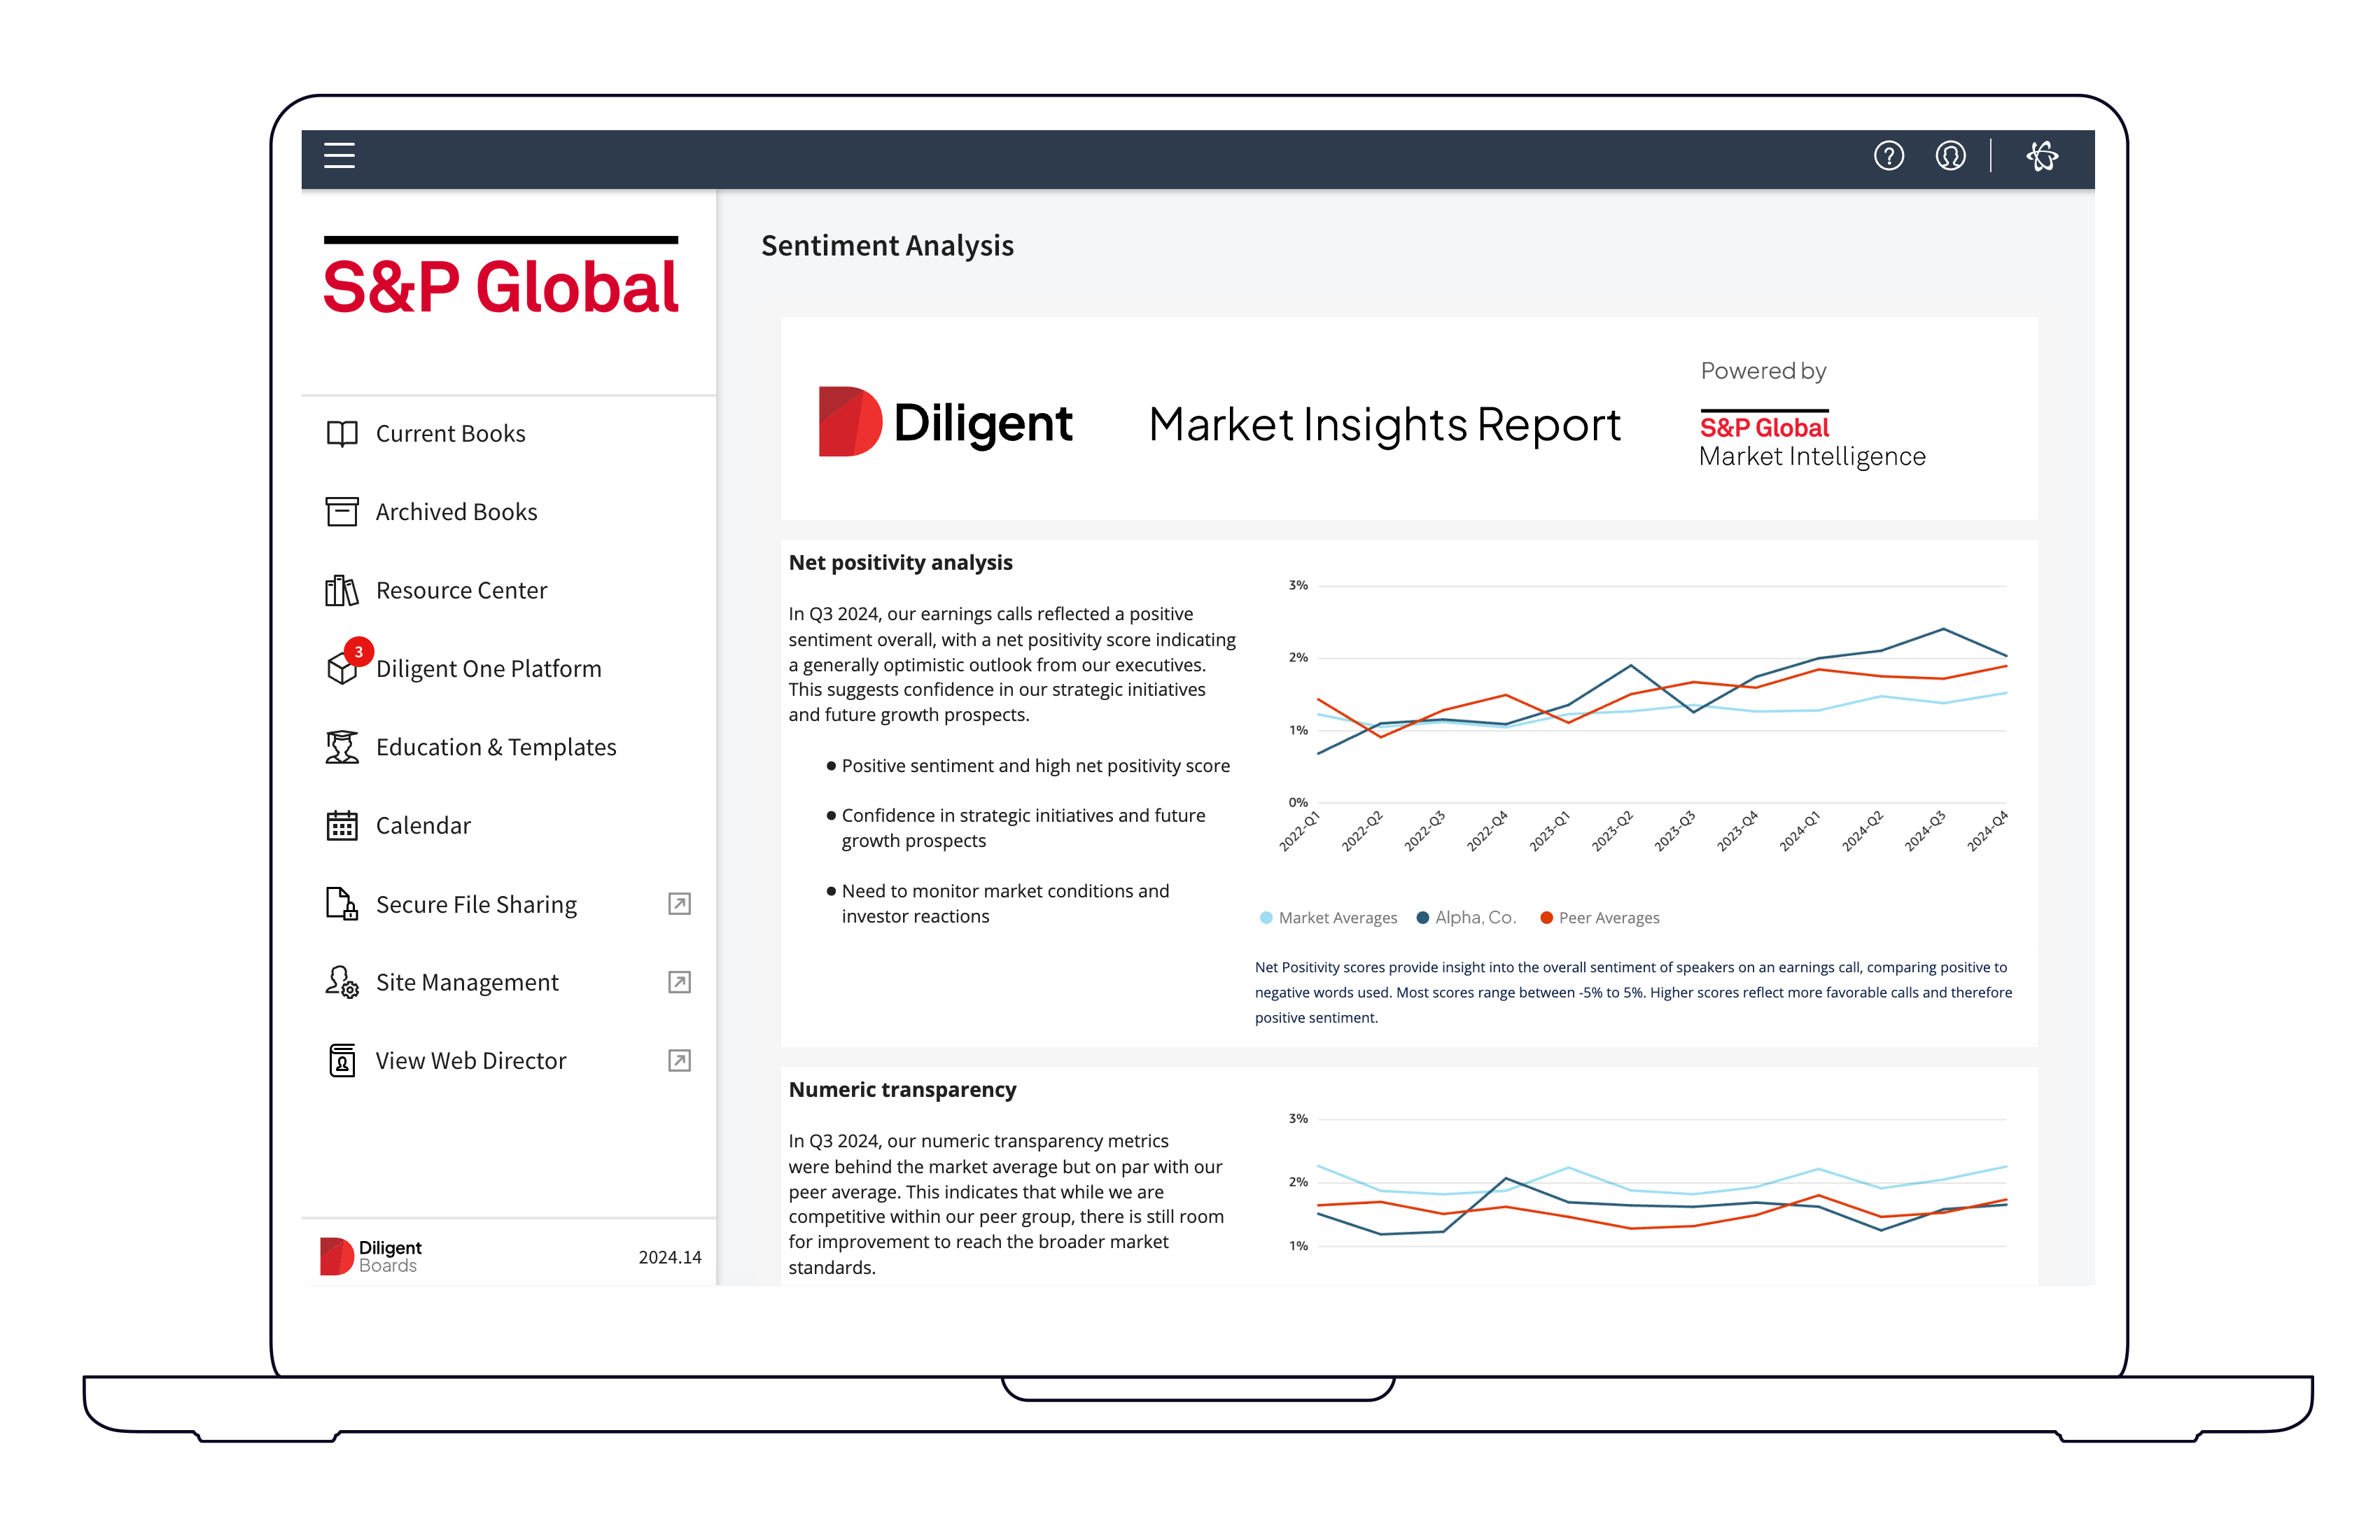2380x1540 pixels.
Task: Select the Site Management menu item
Action: 467,983
